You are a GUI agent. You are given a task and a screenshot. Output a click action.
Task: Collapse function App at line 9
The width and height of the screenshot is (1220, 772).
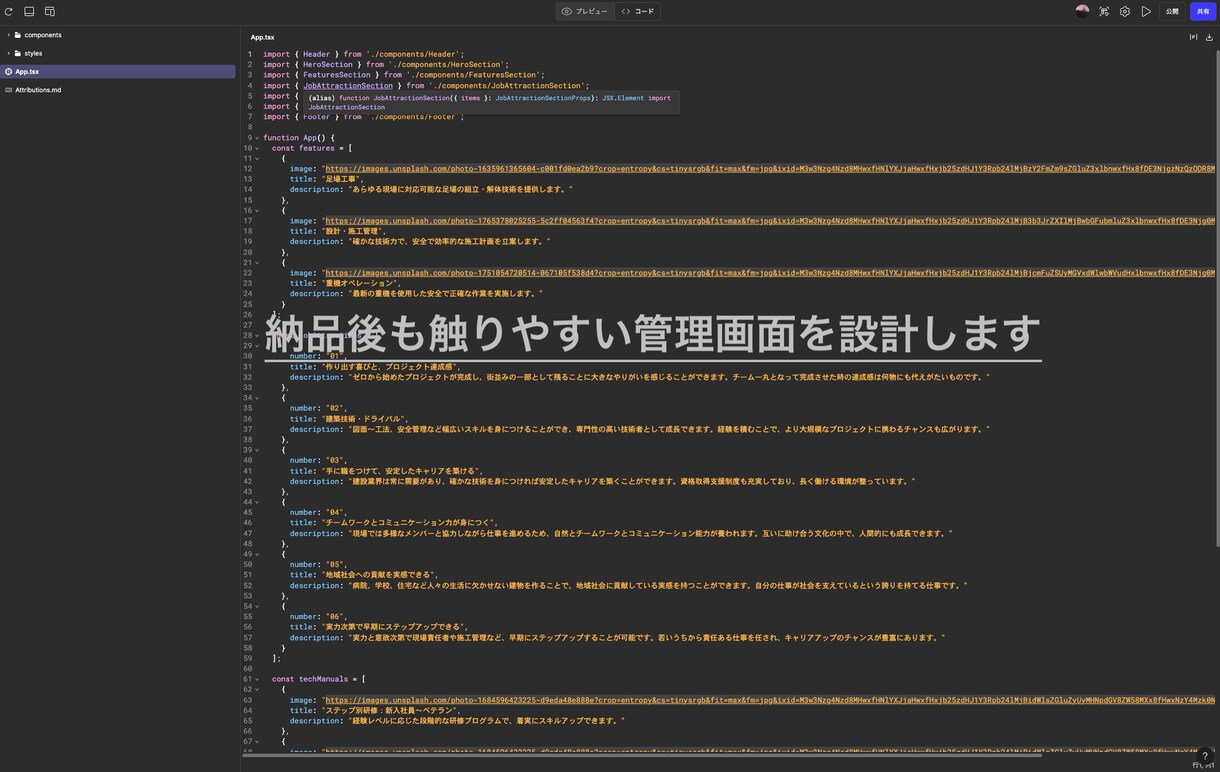pyautogui.click(x=257, y=138)
